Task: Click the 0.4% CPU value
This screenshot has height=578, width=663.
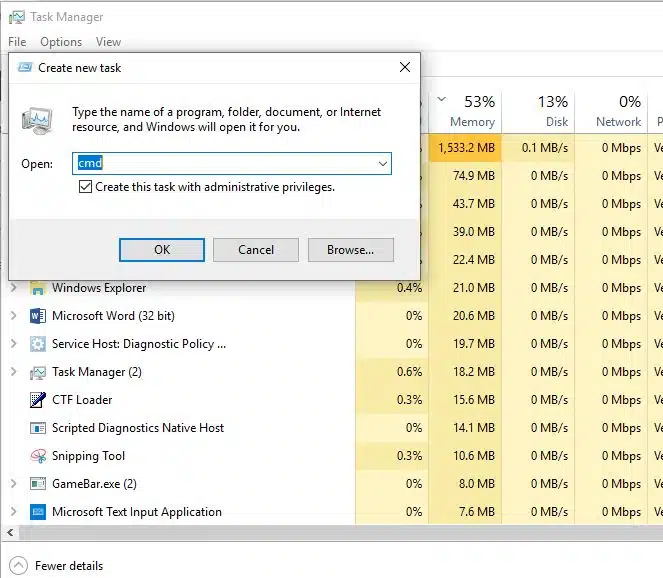Action: tap(409, 288)
